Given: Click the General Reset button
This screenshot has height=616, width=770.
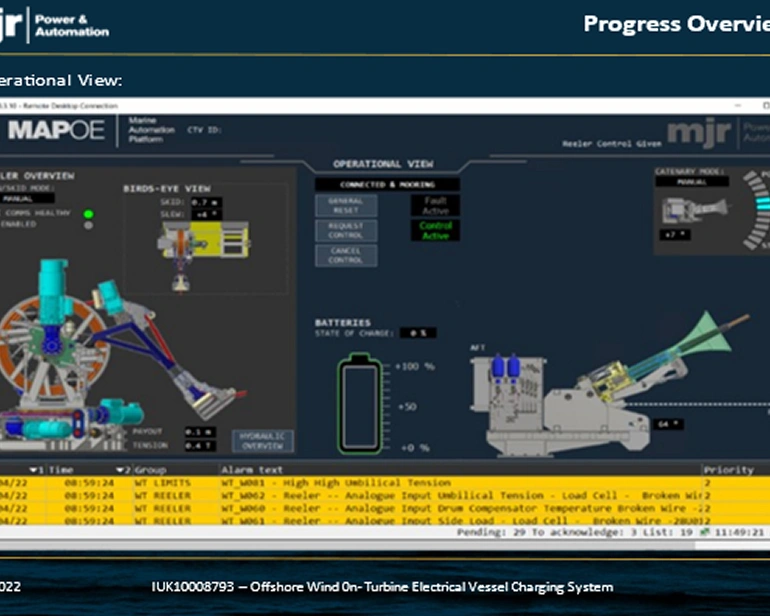Looking at the screenshot, I should 346,205.
